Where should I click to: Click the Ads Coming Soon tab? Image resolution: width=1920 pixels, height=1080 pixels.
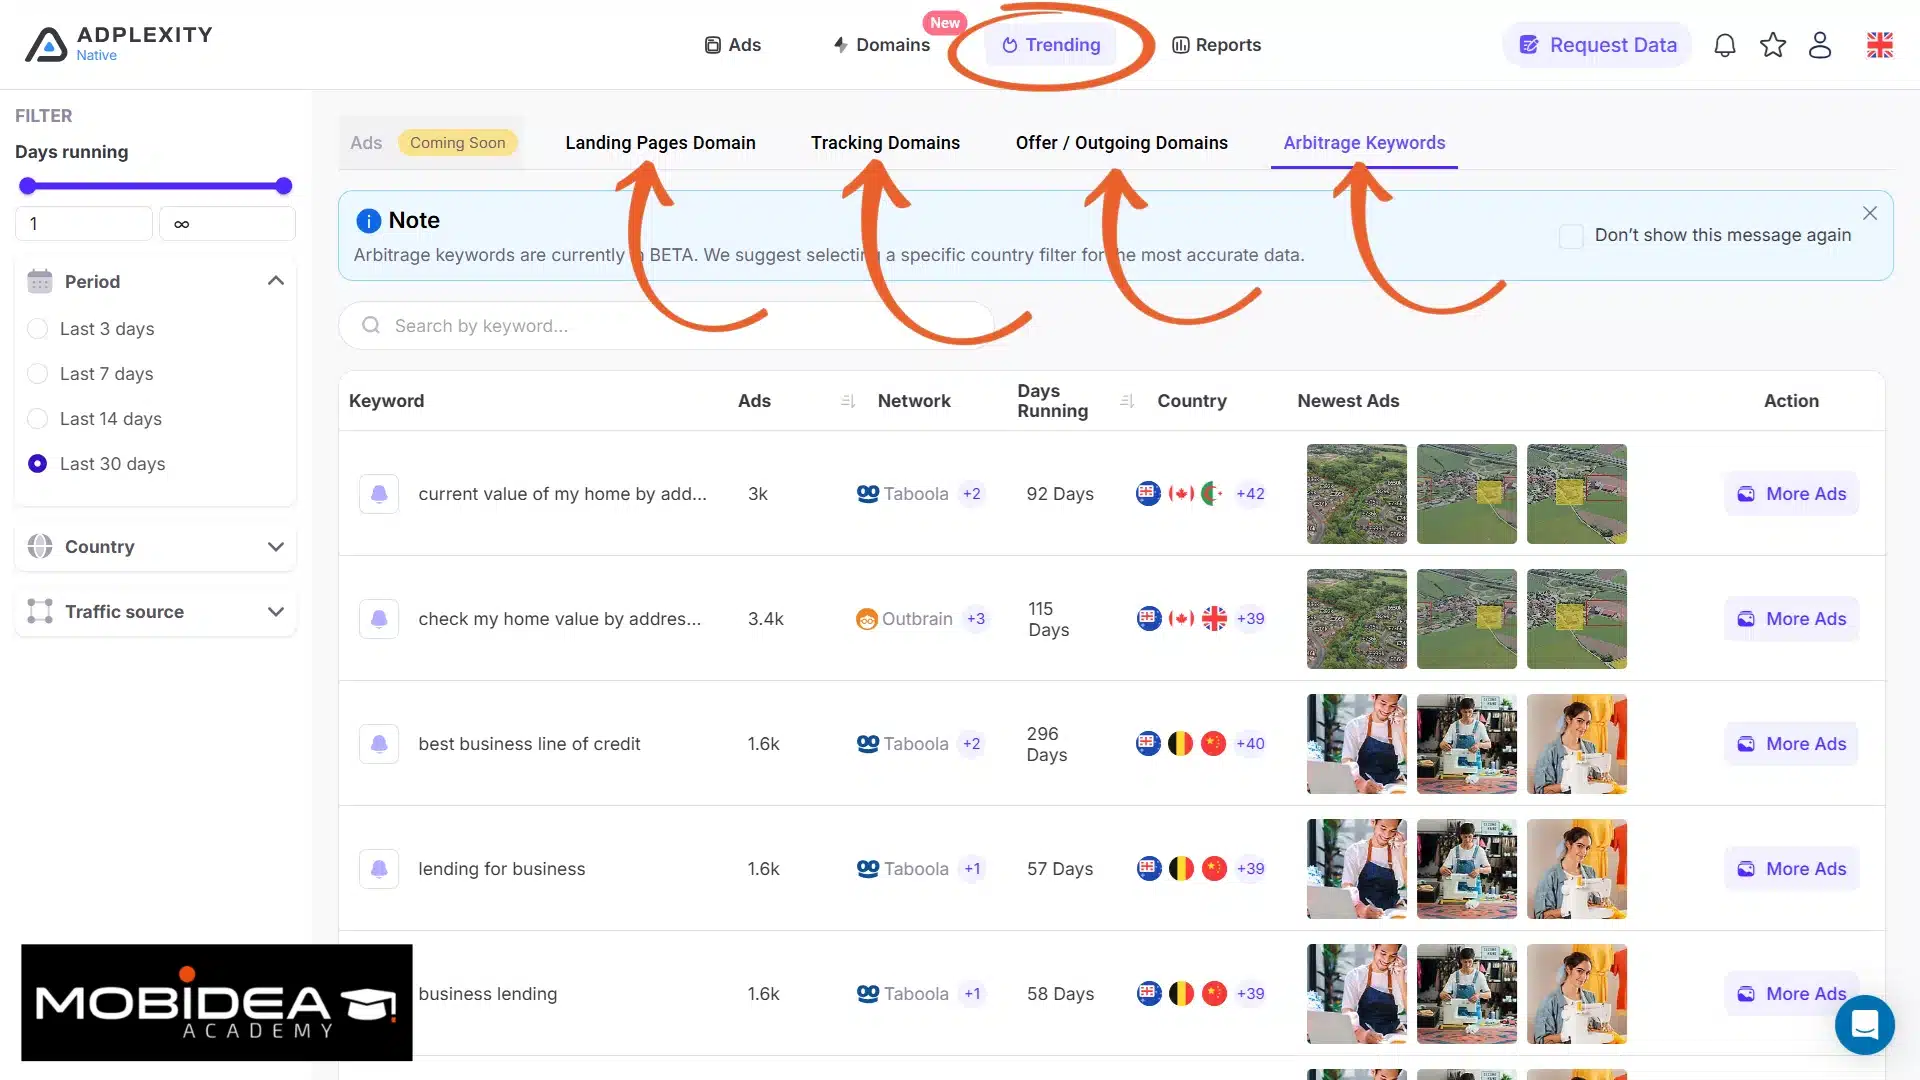[431, 143]
